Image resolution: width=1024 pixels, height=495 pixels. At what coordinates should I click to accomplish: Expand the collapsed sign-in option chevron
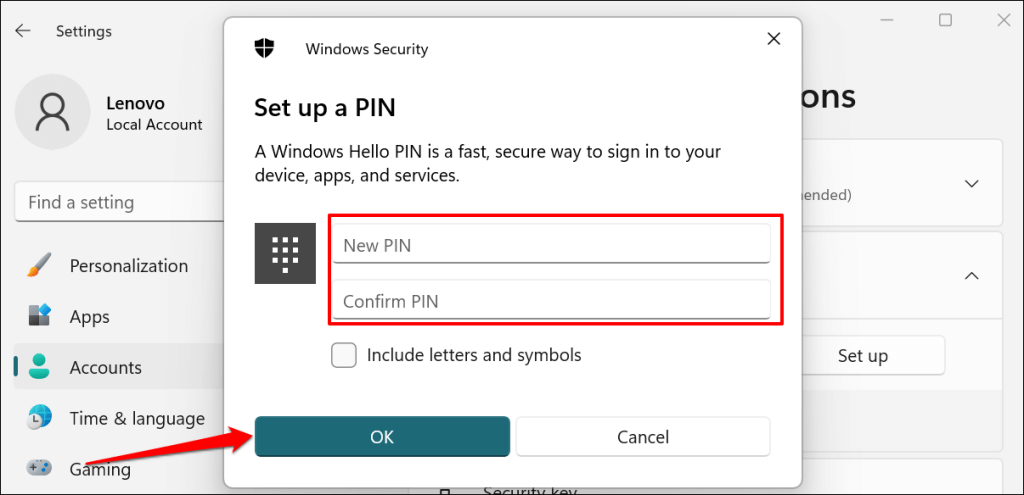[970, 184]
